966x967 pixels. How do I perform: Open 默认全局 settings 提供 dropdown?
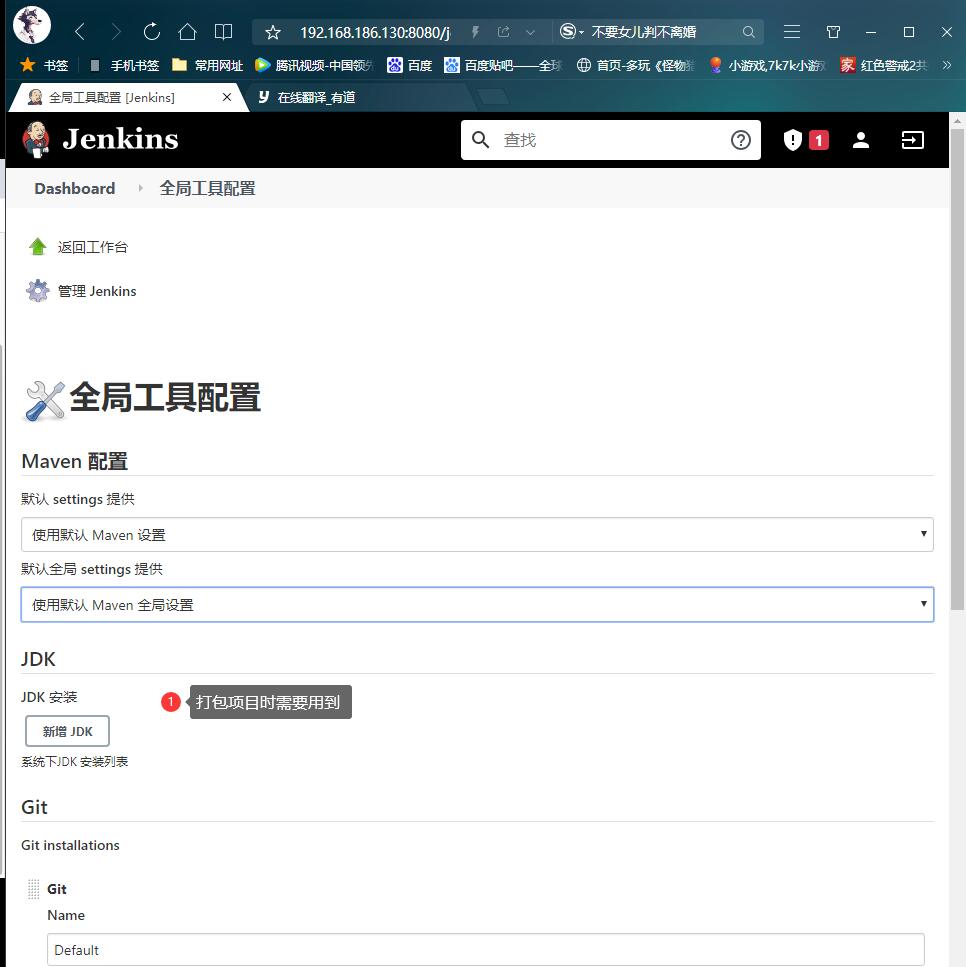pyautogui.click(x=477, y=604)
